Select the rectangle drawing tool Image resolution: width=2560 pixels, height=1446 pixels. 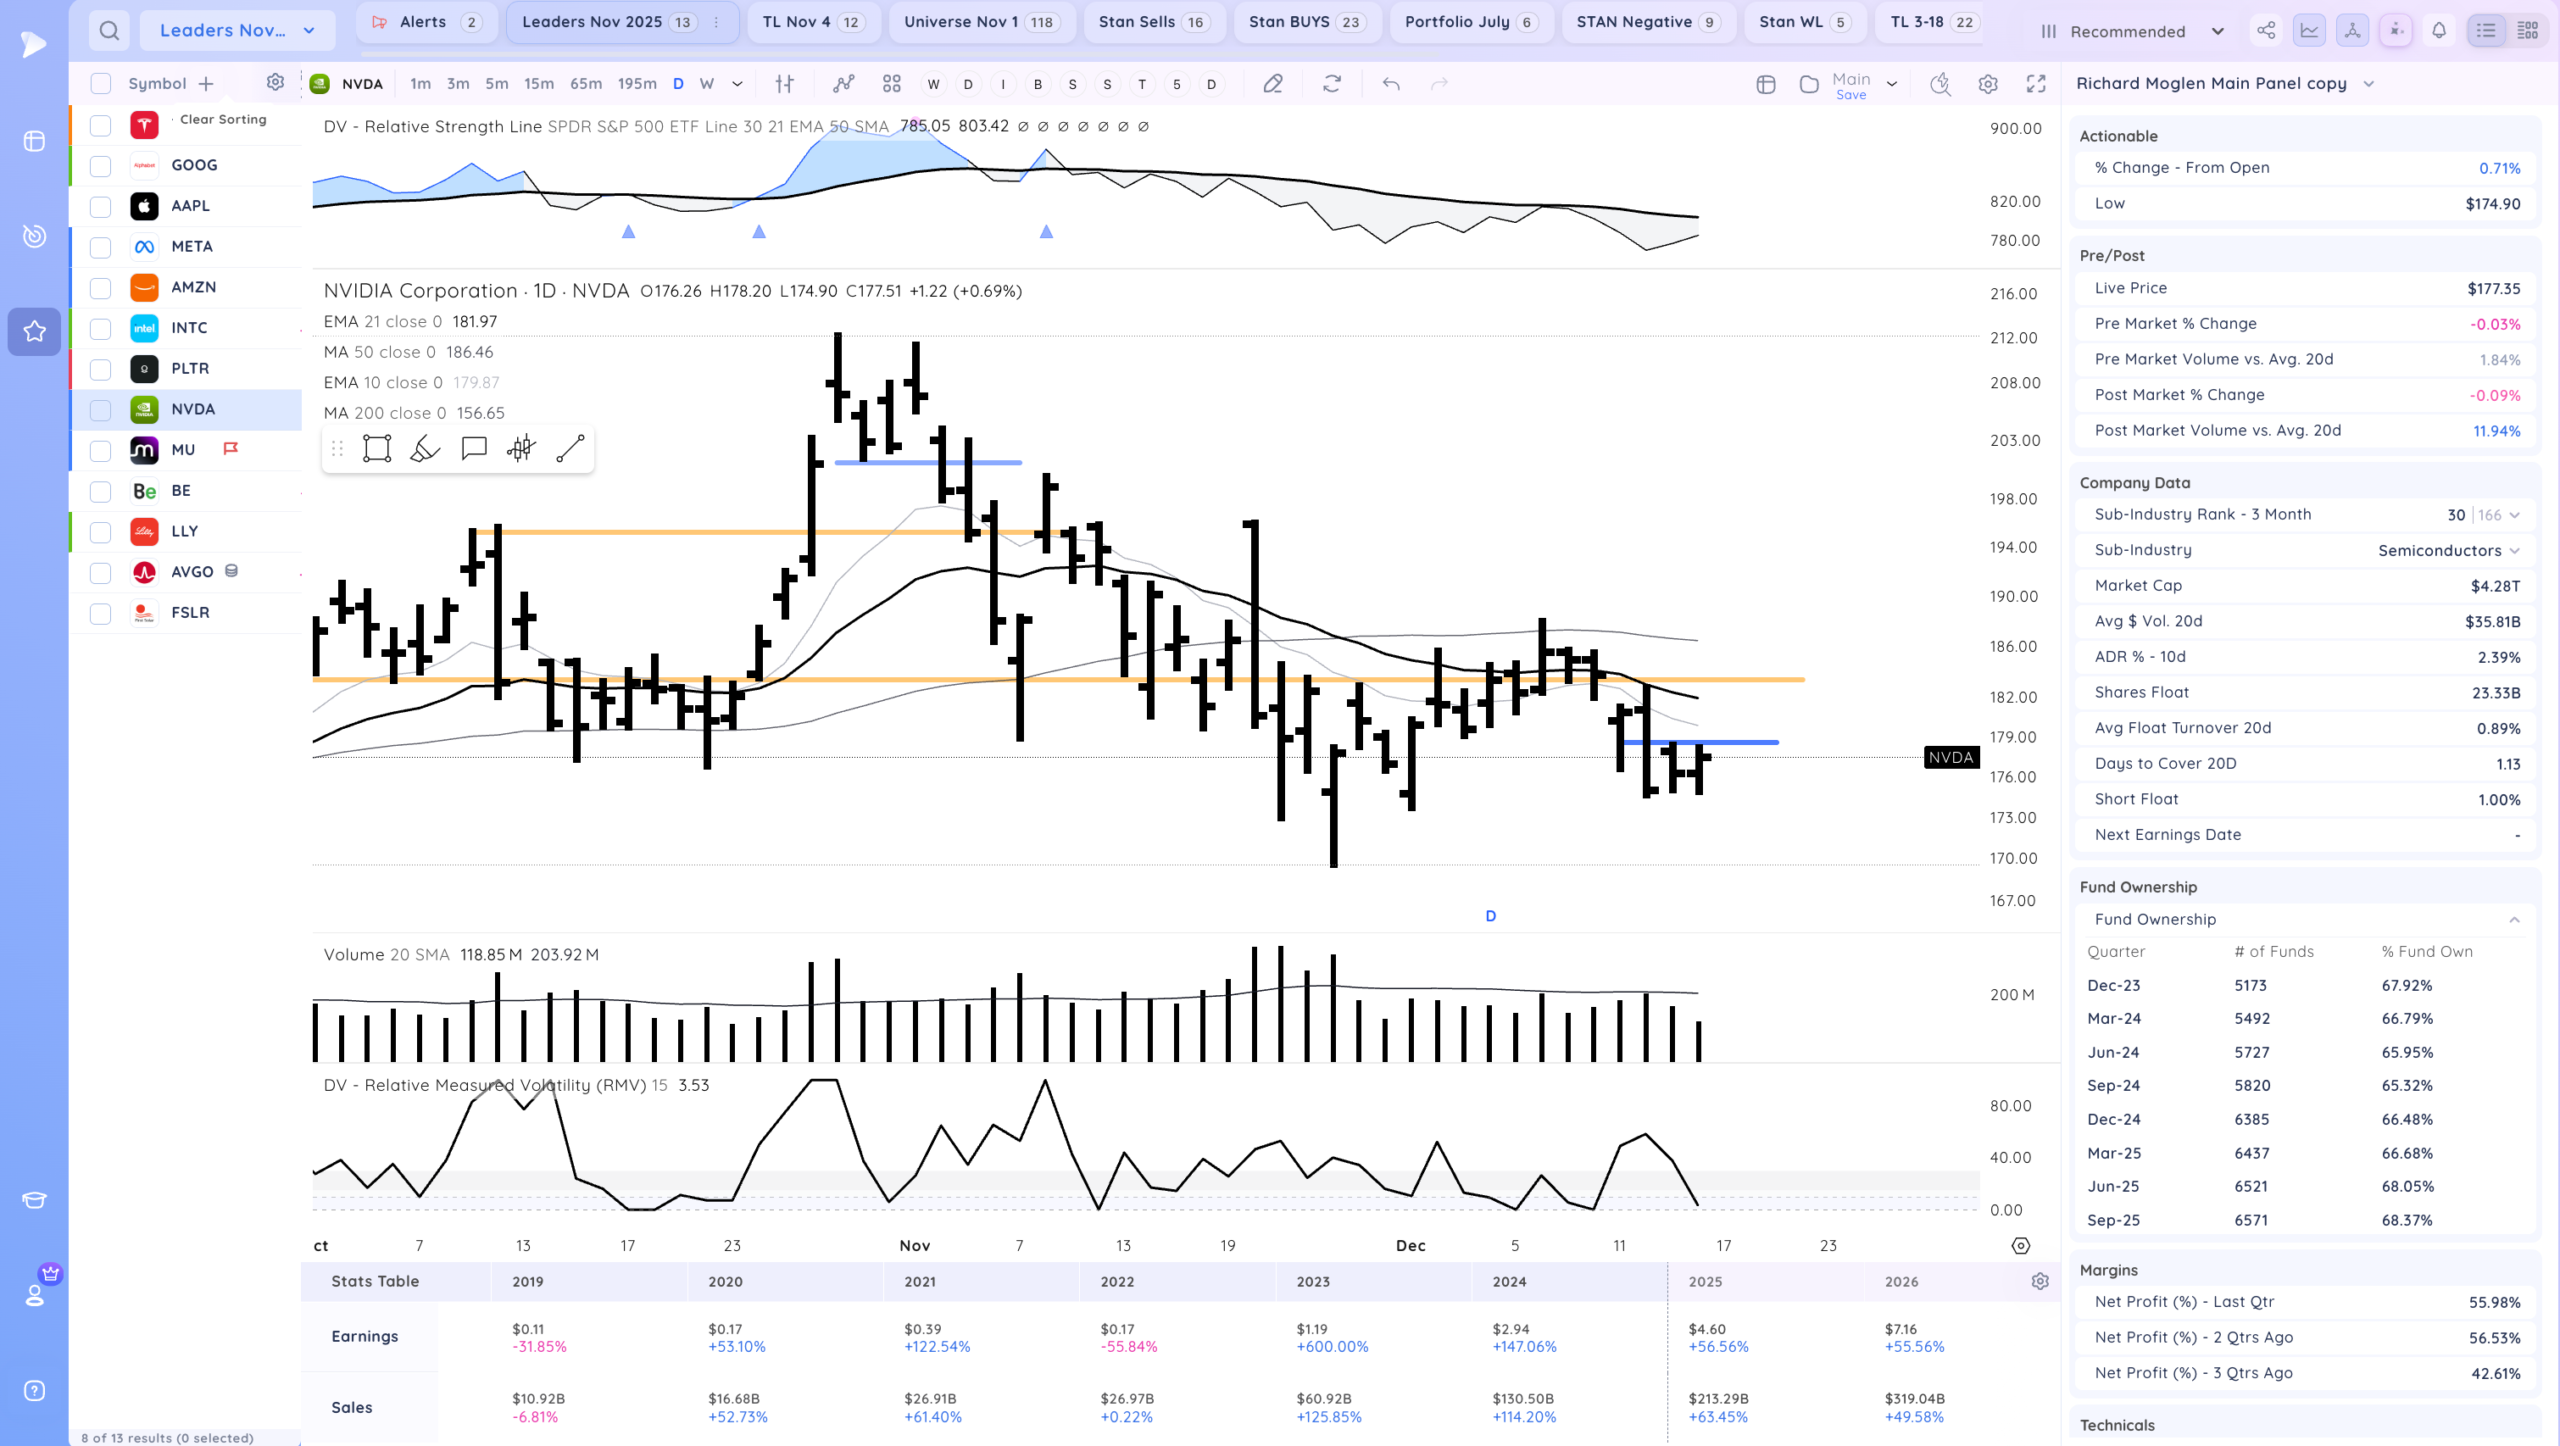click(x=377, y=449)
